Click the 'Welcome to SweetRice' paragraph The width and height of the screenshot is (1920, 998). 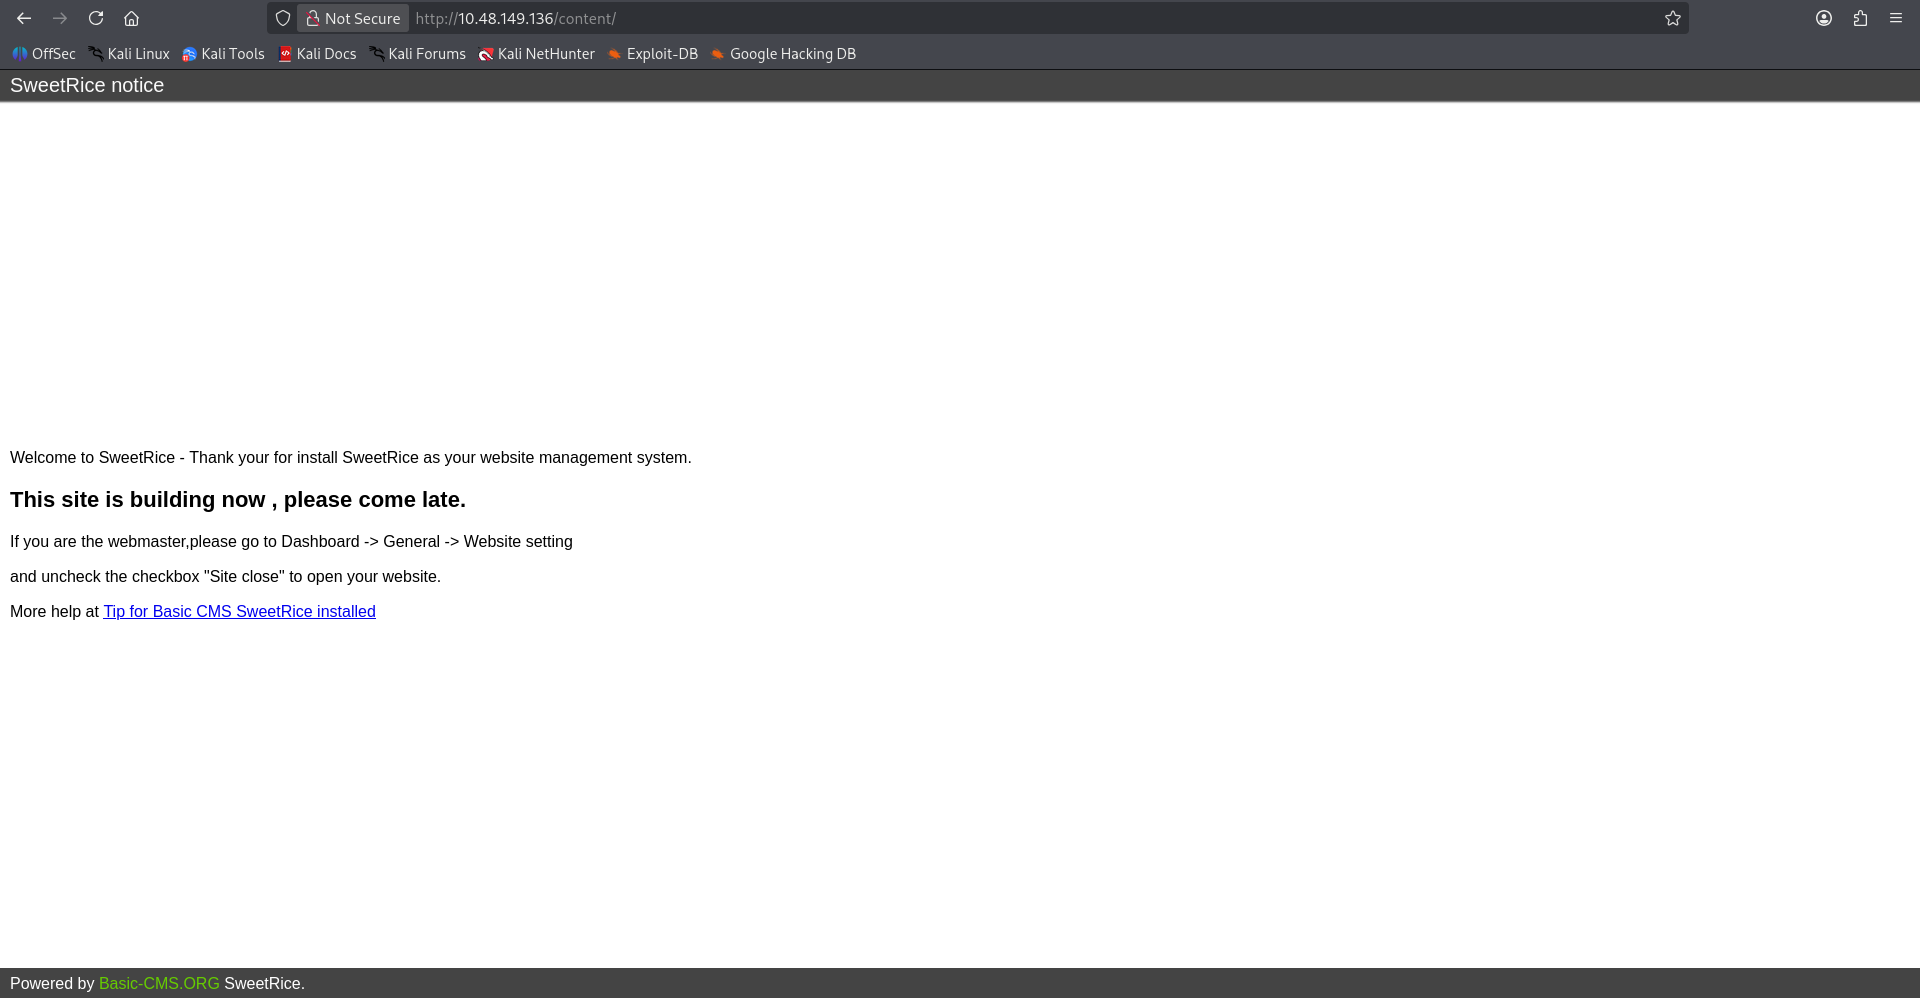[351, 457]
